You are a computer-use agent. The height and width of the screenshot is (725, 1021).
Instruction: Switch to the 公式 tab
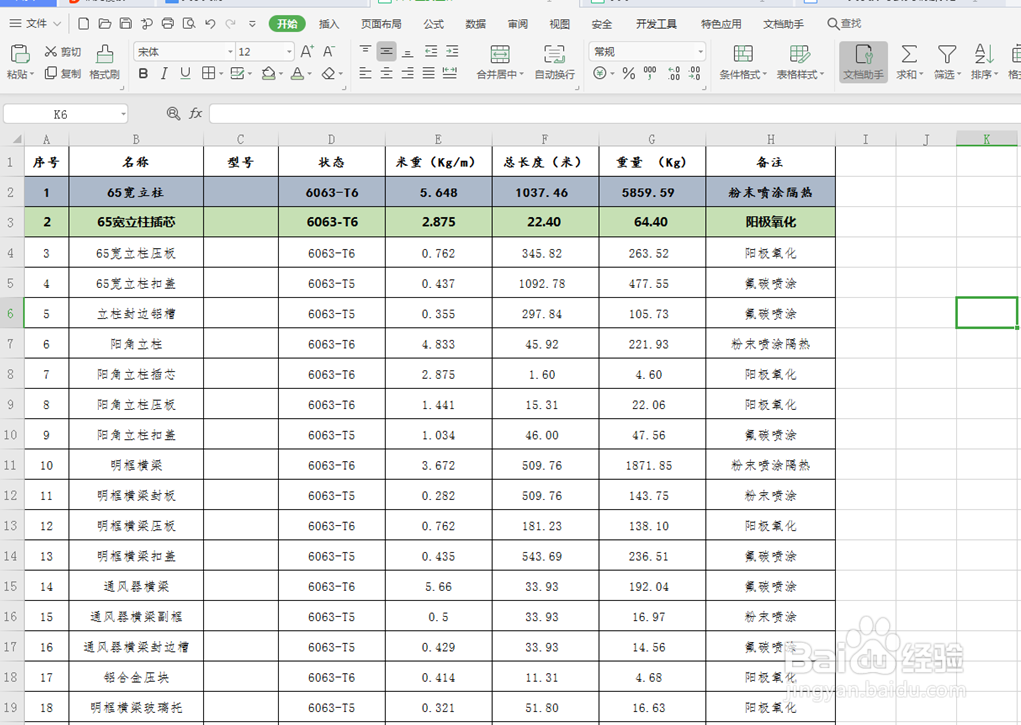click(433, 24)
